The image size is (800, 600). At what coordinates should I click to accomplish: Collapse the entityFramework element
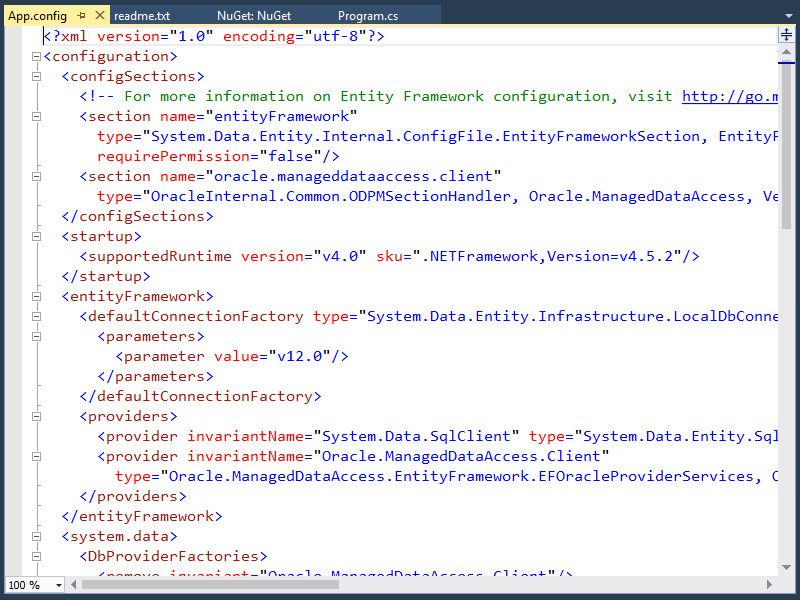pyautogui.click(x=36, y=296)
